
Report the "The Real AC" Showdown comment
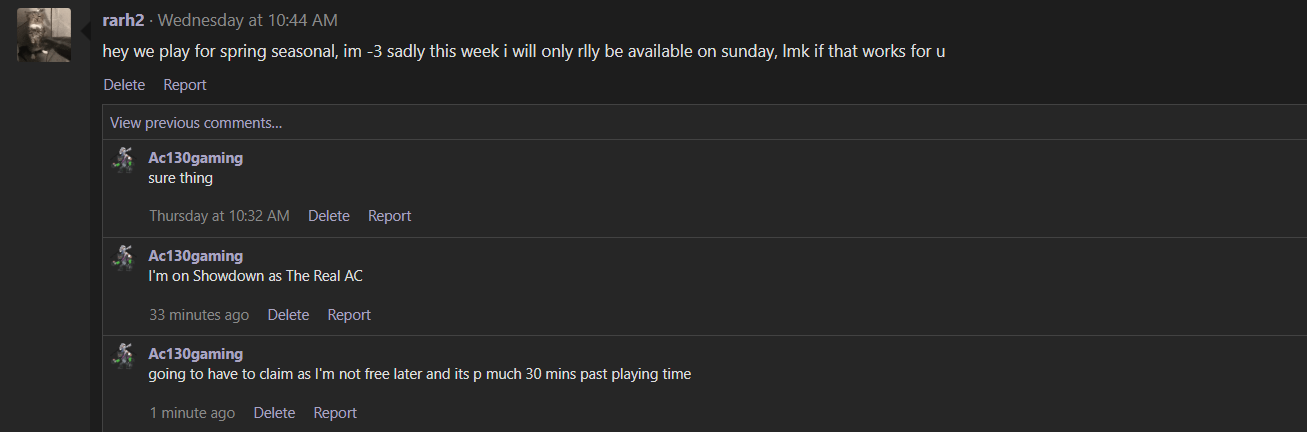pos(349,315)
